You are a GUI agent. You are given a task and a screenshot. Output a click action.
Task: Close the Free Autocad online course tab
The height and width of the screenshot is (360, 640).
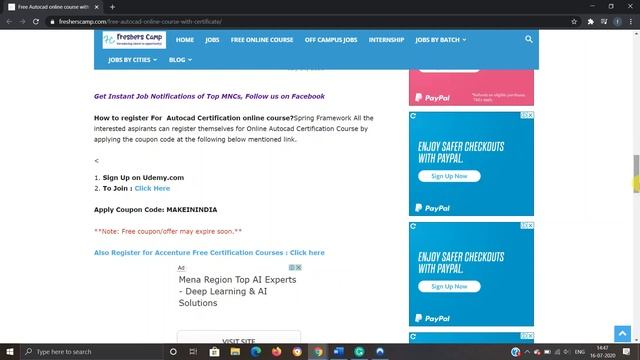(97, 7)
